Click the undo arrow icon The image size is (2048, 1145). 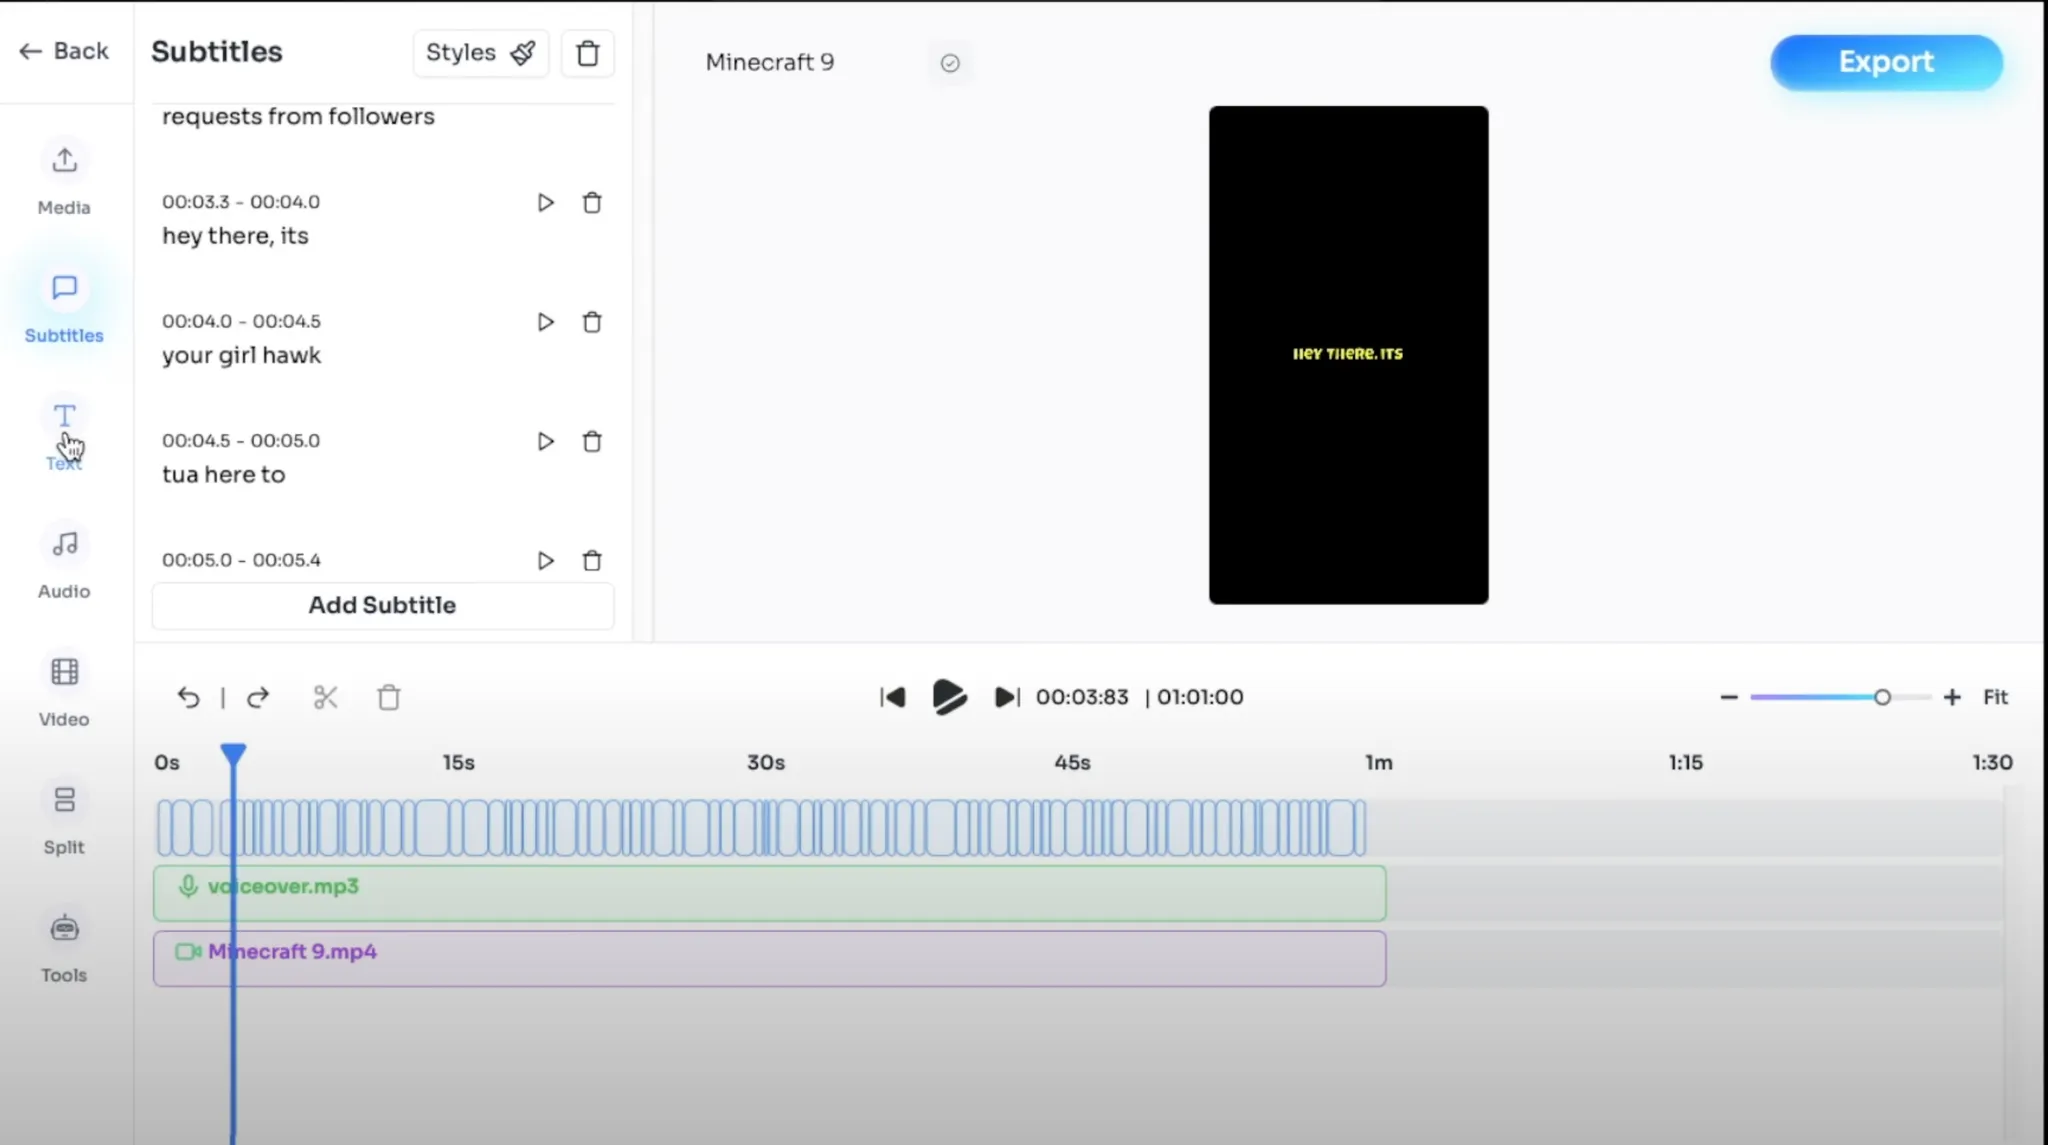click(x=188, y=697)
